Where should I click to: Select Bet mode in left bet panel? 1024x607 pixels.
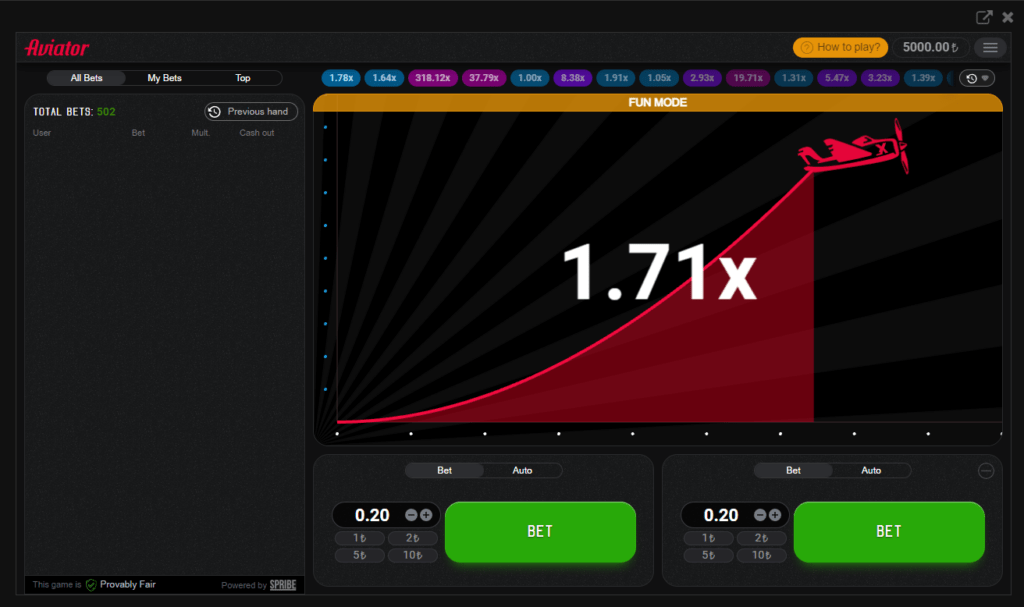444,470
